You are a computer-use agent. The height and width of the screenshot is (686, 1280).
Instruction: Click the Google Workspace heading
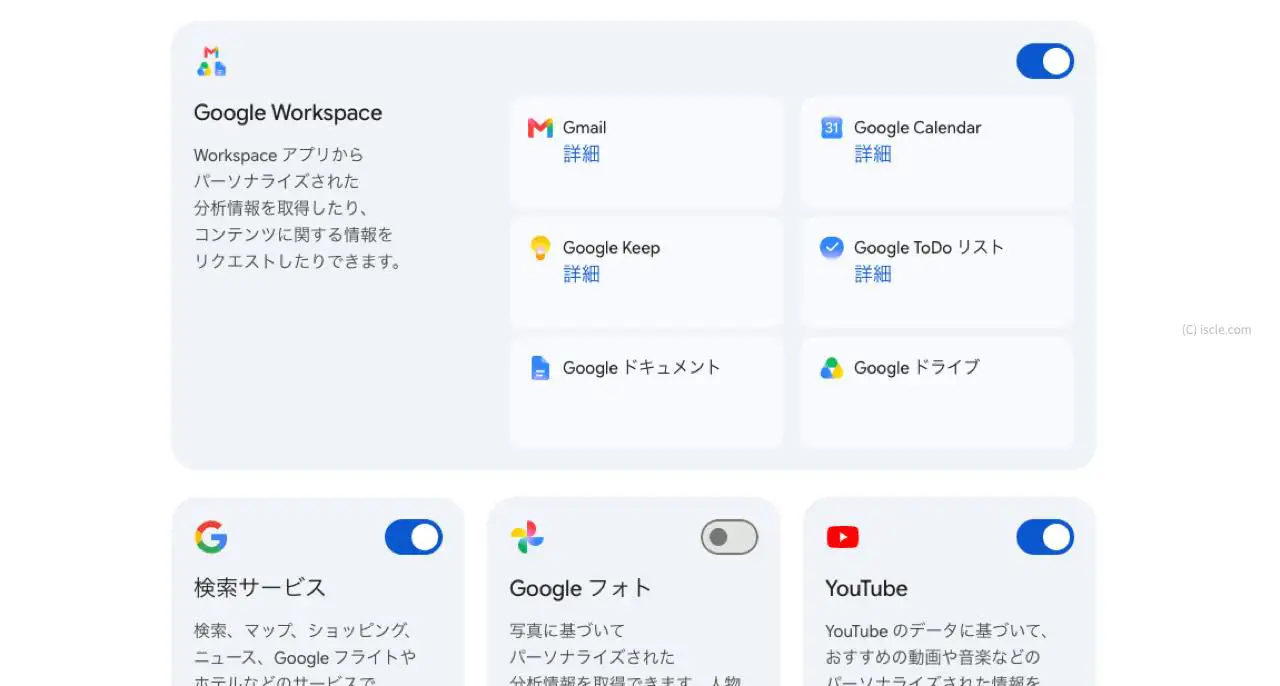point(288,113)
